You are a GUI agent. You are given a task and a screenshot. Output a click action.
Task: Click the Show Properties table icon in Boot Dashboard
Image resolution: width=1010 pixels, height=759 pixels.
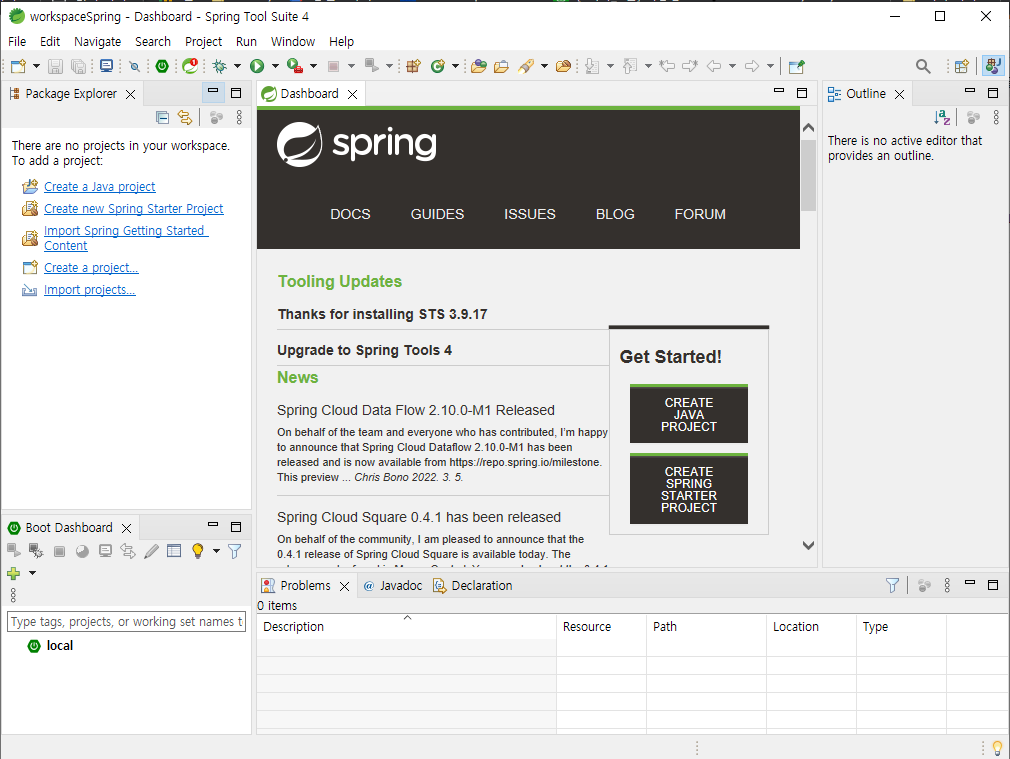pyautogui.click(x=174, y=551)
